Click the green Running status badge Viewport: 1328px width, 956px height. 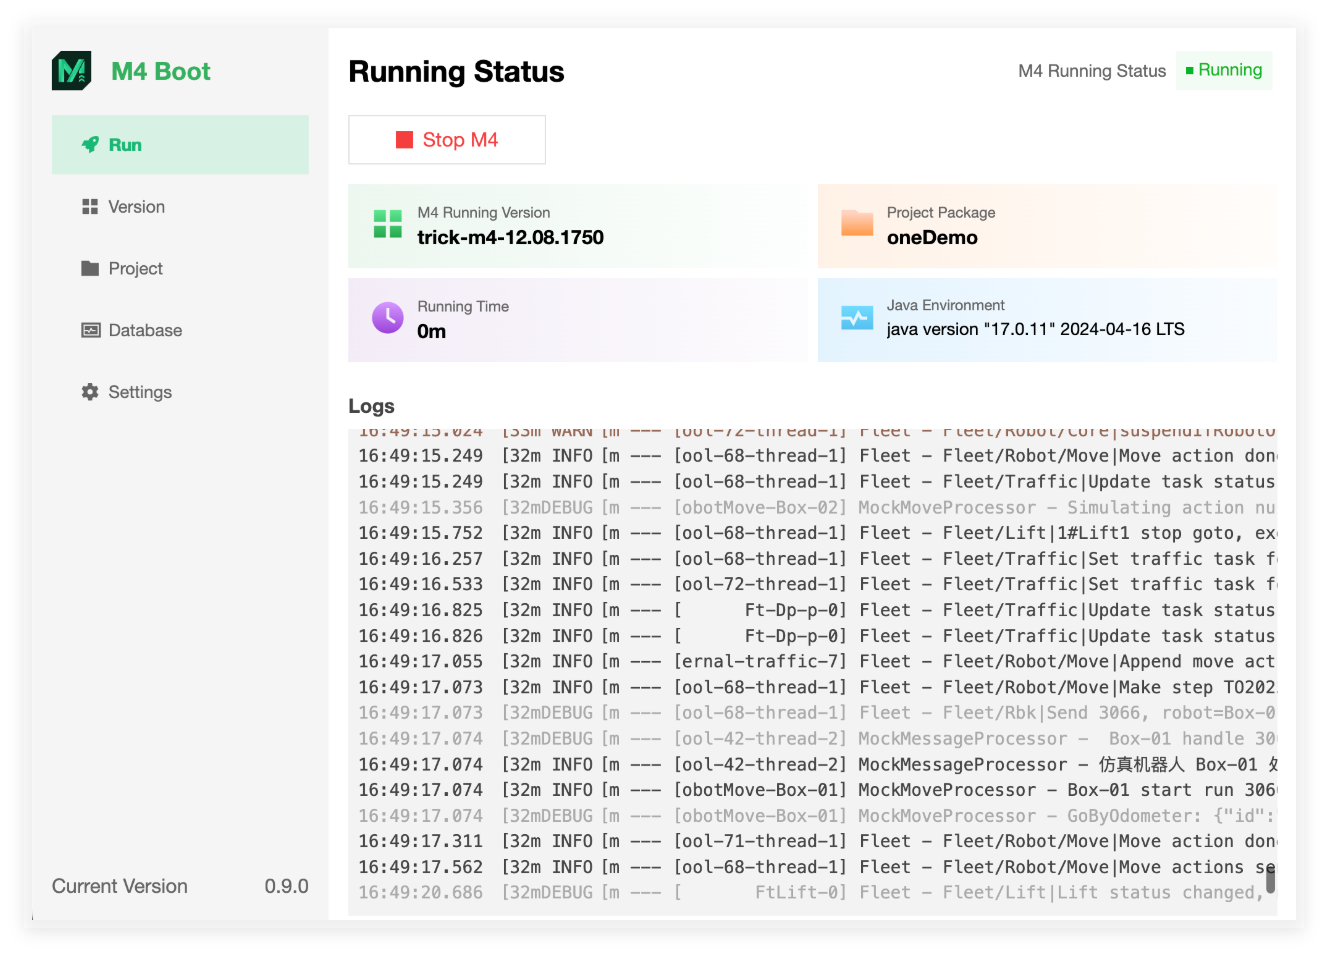point(1223,70)
